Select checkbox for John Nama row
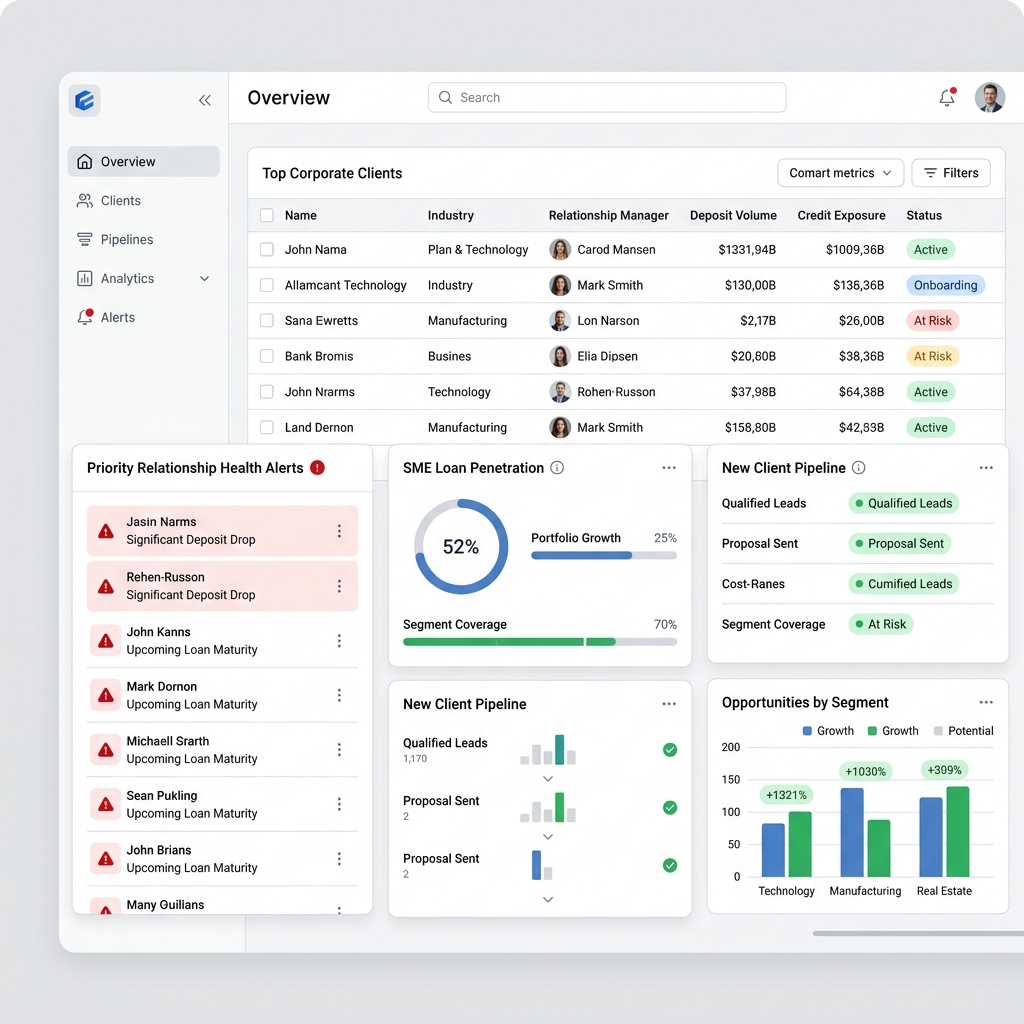 [x=266, y=249]
